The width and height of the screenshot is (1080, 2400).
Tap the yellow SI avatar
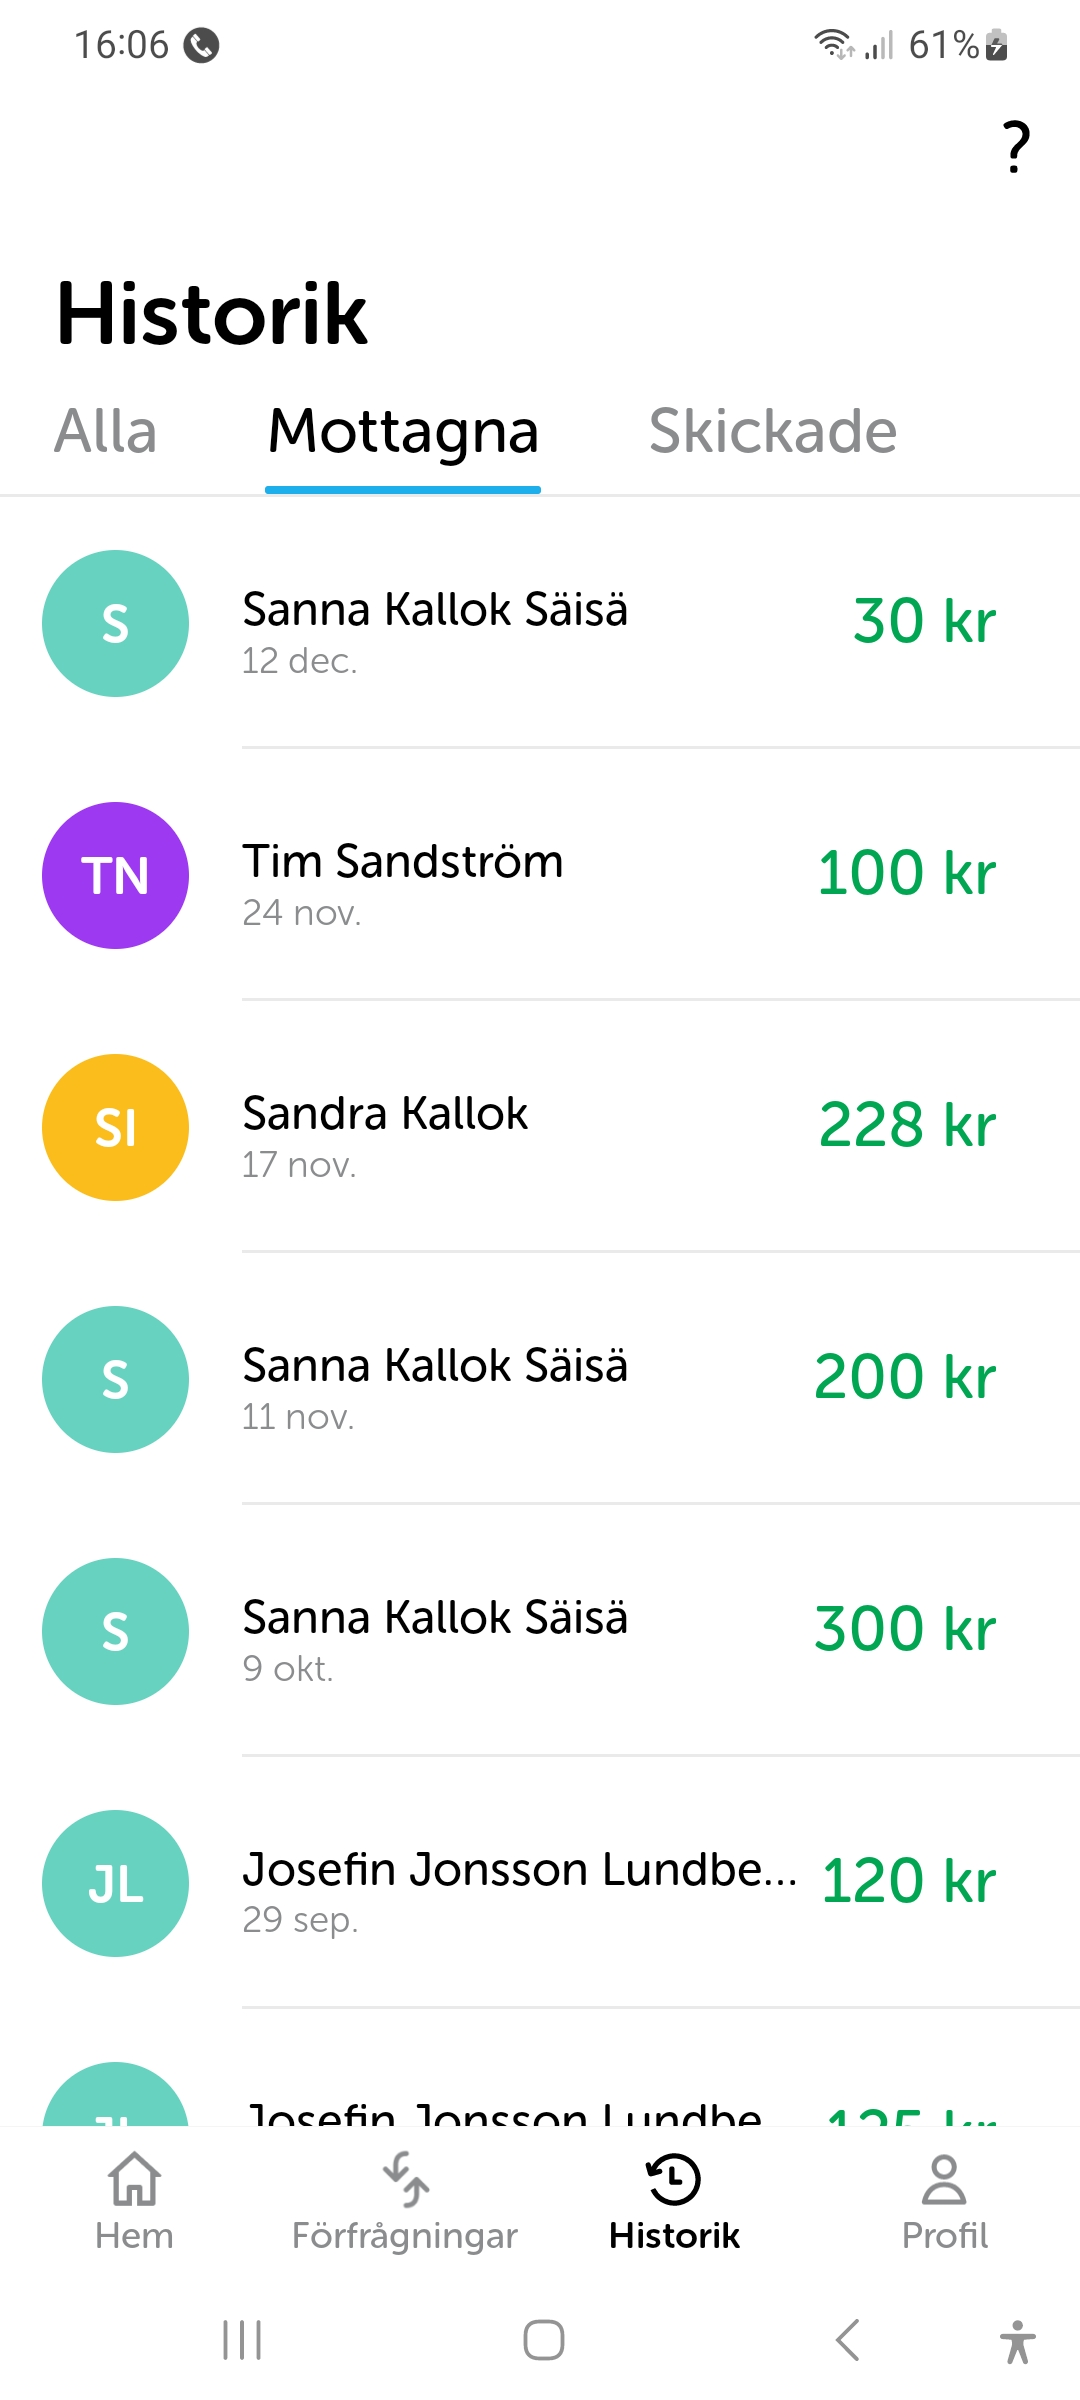point(115,1127)
